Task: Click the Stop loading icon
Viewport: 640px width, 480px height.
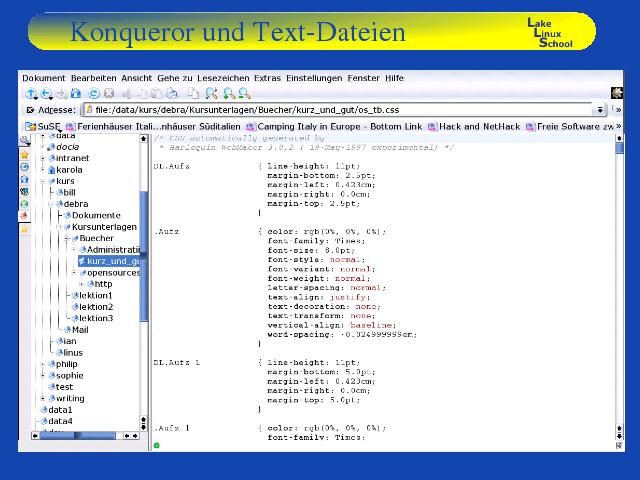Action: [x=109, y=93]
